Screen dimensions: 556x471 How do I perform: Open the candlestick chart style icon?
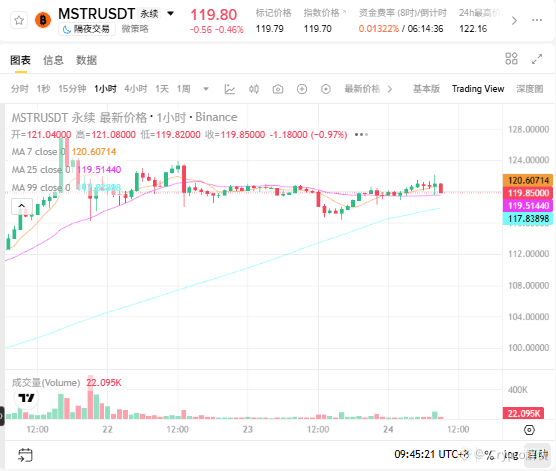254,89
